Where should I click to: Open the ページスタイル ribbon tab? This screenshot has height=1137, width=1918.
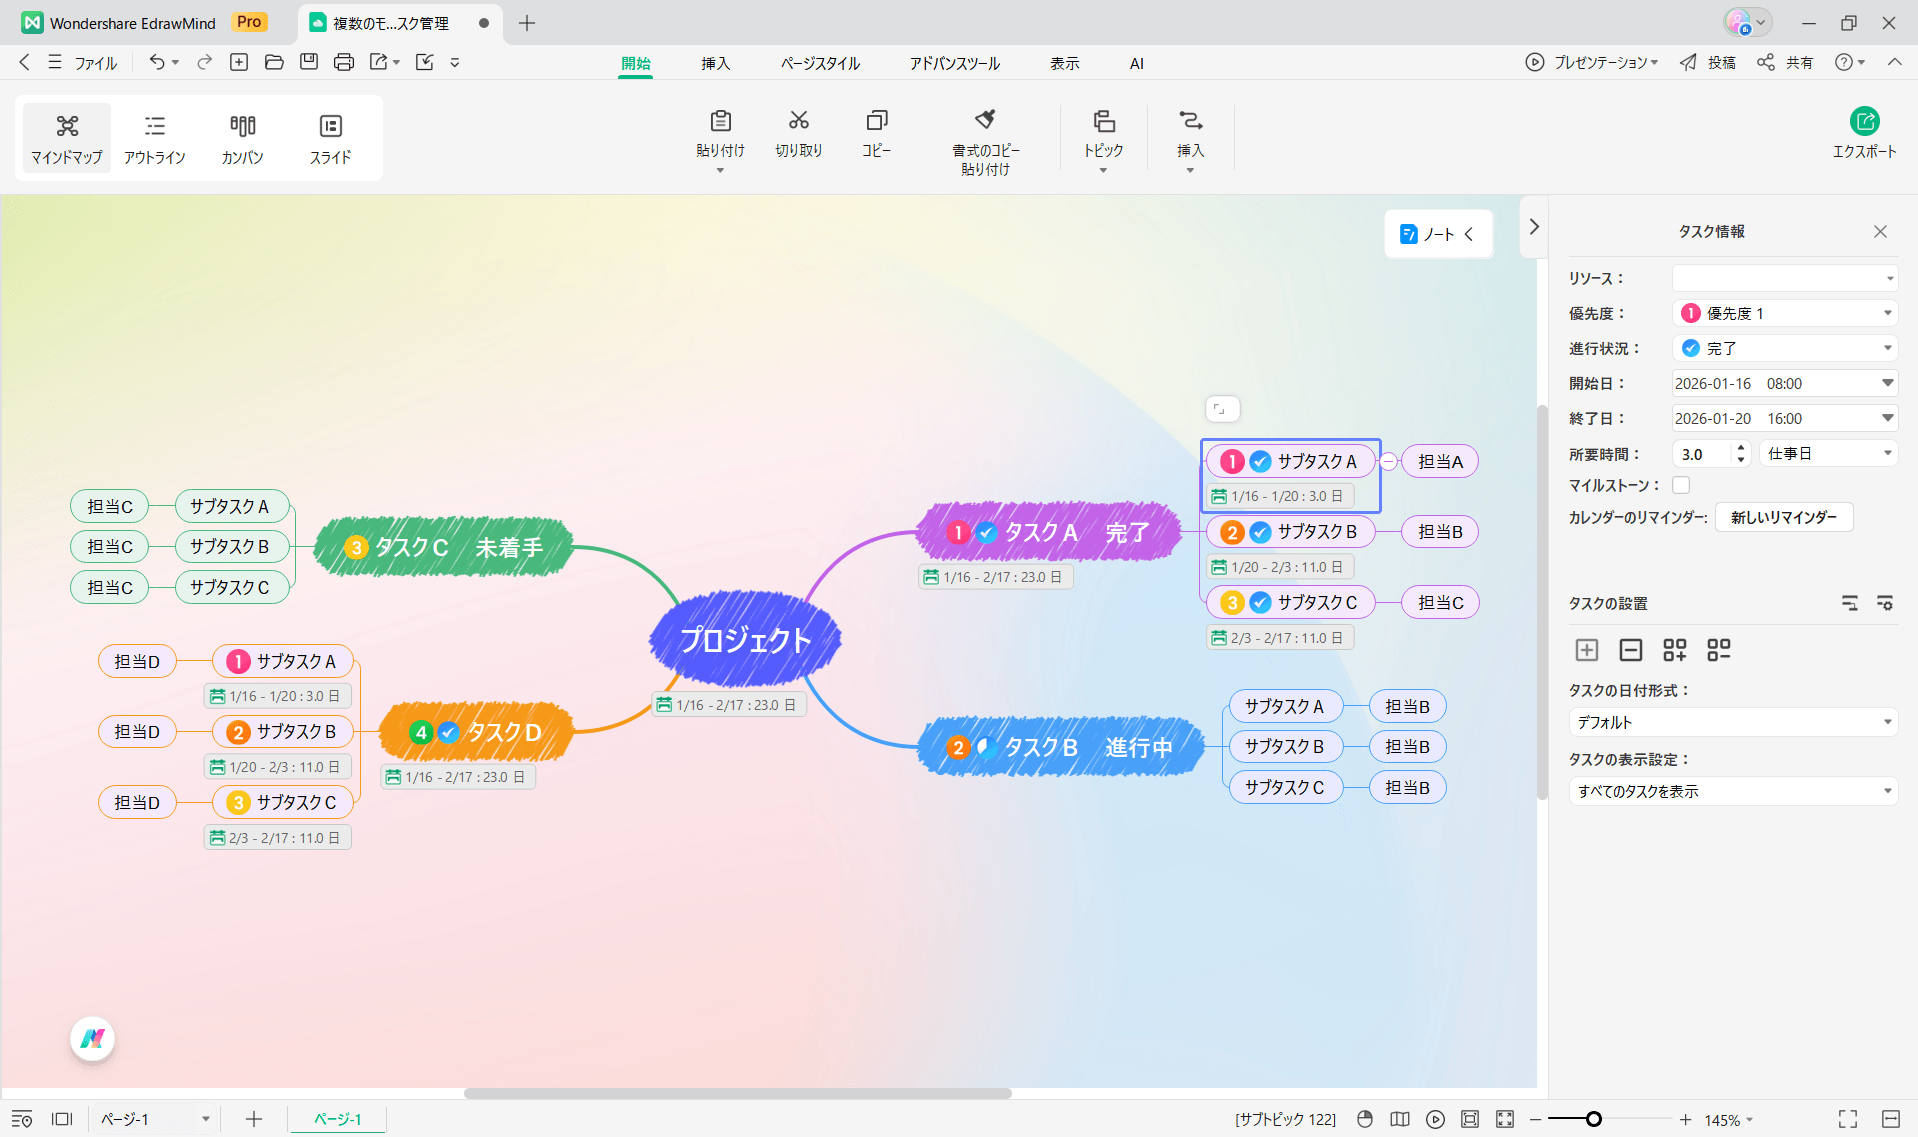[x=820, y=63]
